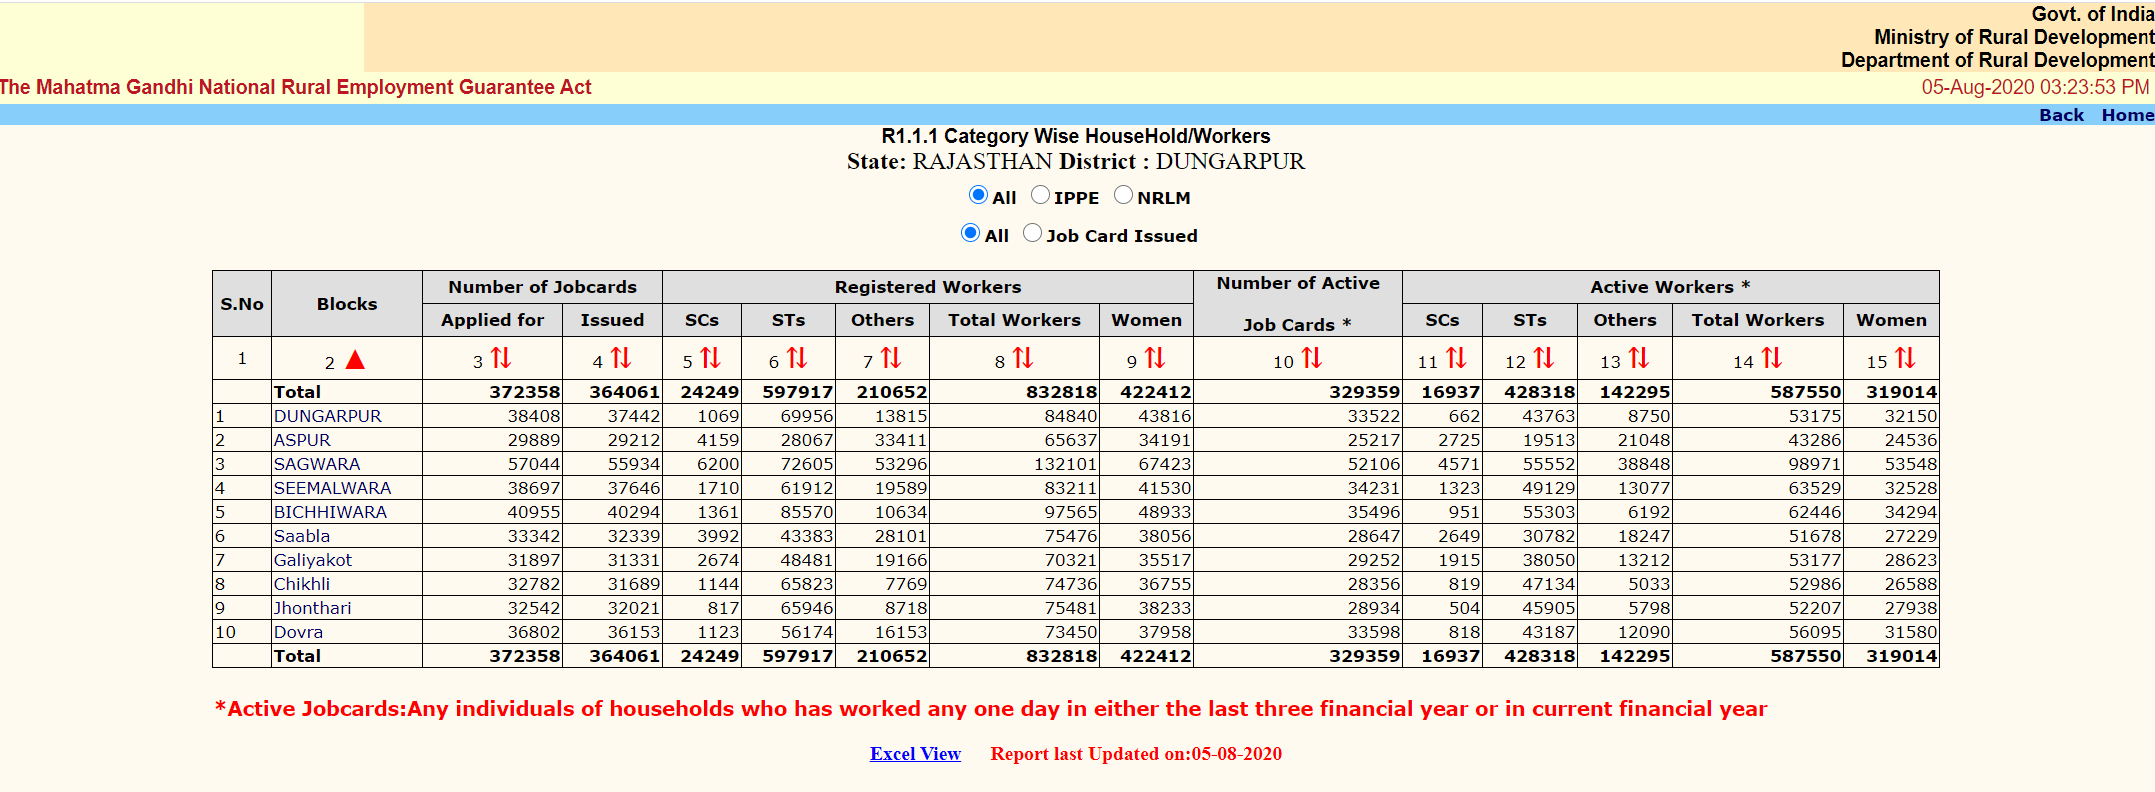Go Back using the top navigation
This screenshot has width=2155, height=792.
[x=2061, y=115]
